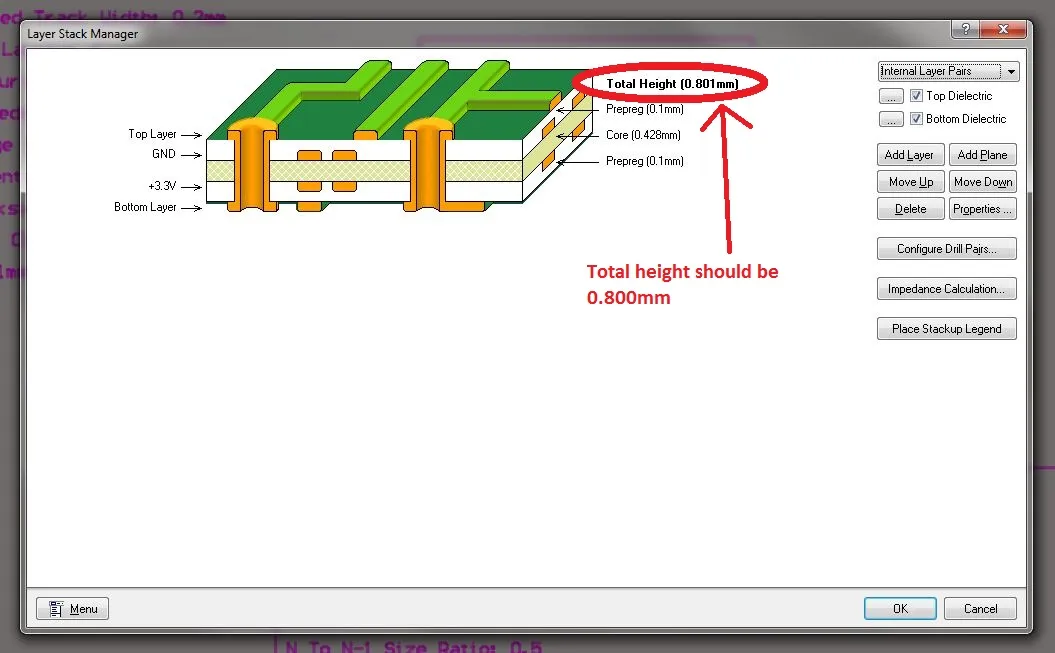
Task: Toggle the Top Dielectric checkbox
Action: [916, 96]
